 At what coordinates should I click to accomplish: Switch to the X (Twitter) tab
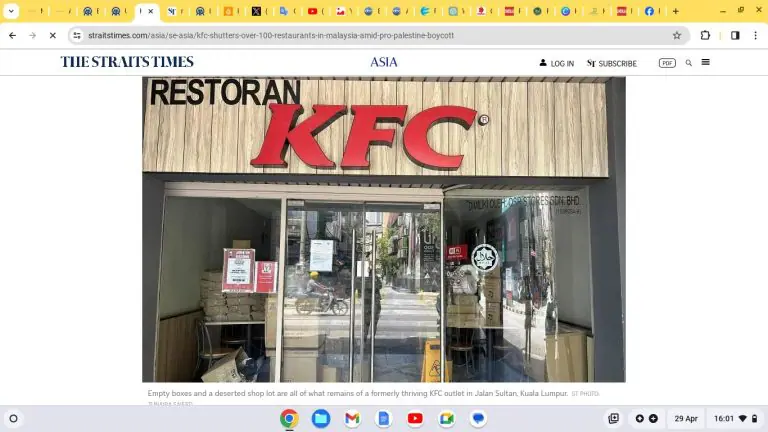(x=256, y=11)
